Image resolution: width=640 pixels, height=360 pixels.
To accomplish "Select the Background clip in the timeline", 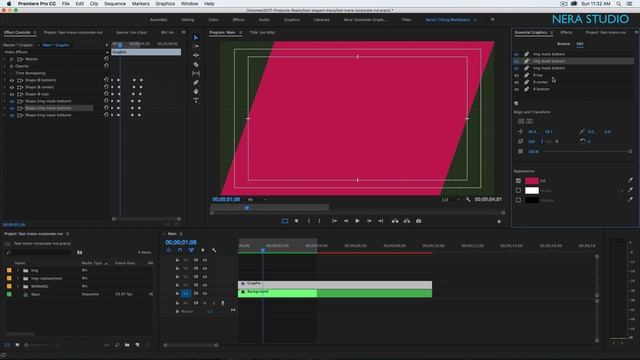I will (335, 293).
